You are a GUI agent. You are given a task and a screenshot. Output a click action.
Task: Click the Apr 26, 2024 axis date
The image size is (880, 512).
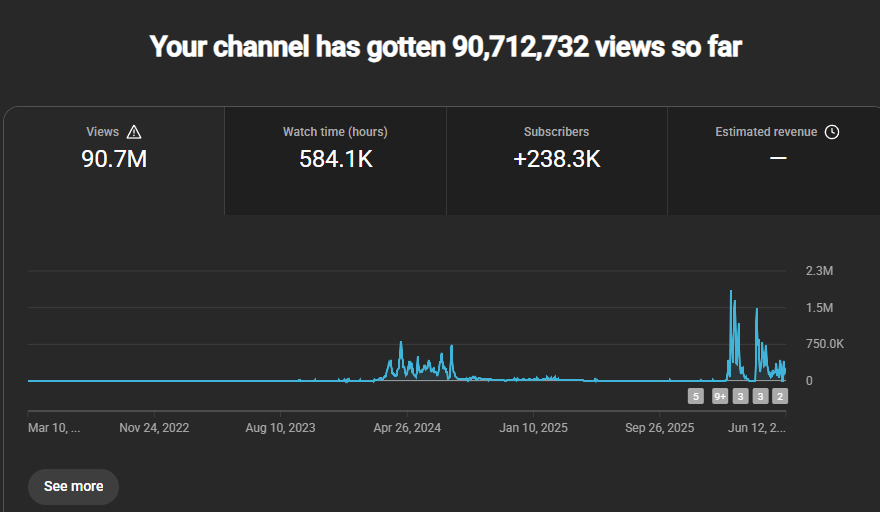[x=407, y=428]
